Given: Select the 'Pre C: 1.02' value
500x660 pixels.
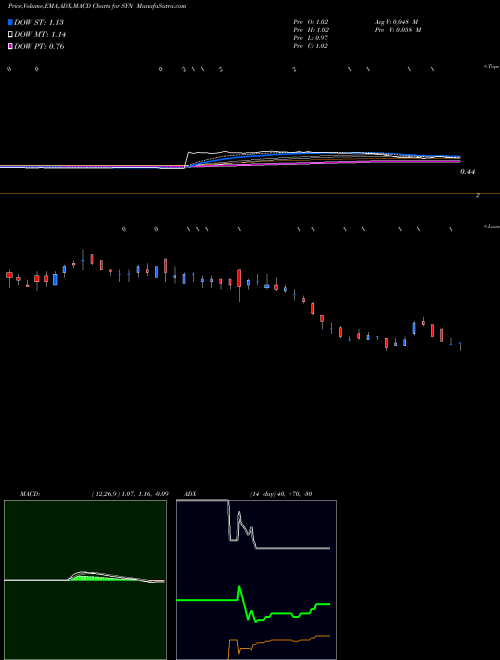Looking at the screenshot, I should [x=311, y=46].
